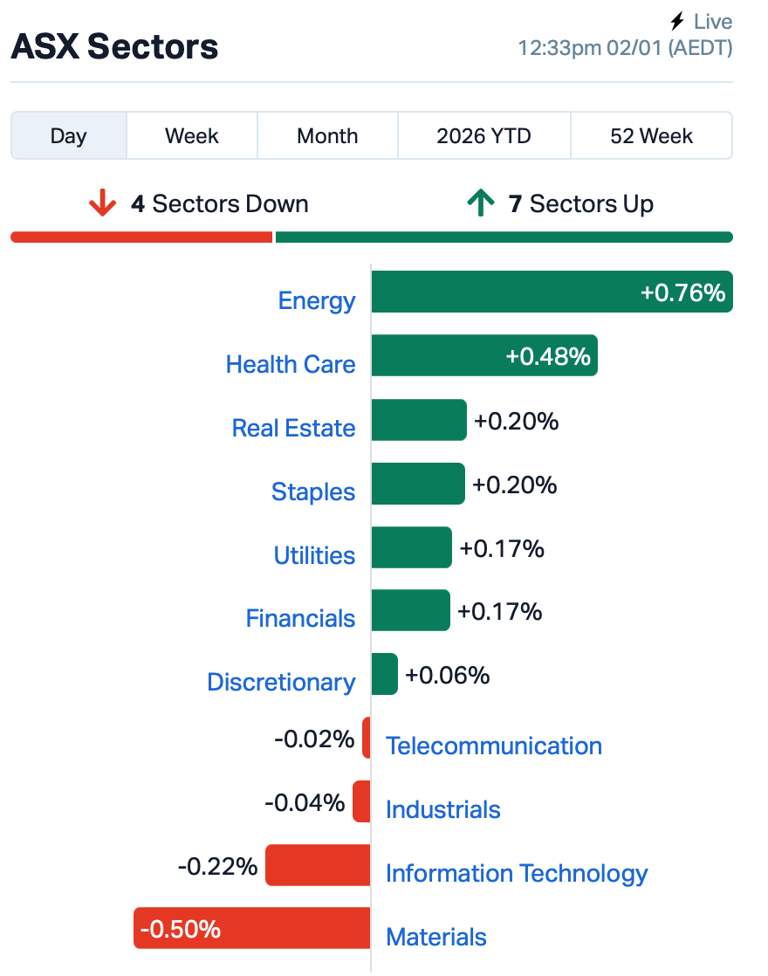This screenshot has height=976, width=768.
Task: Open the Health Care sector link
Action: [x=291, y=364]
